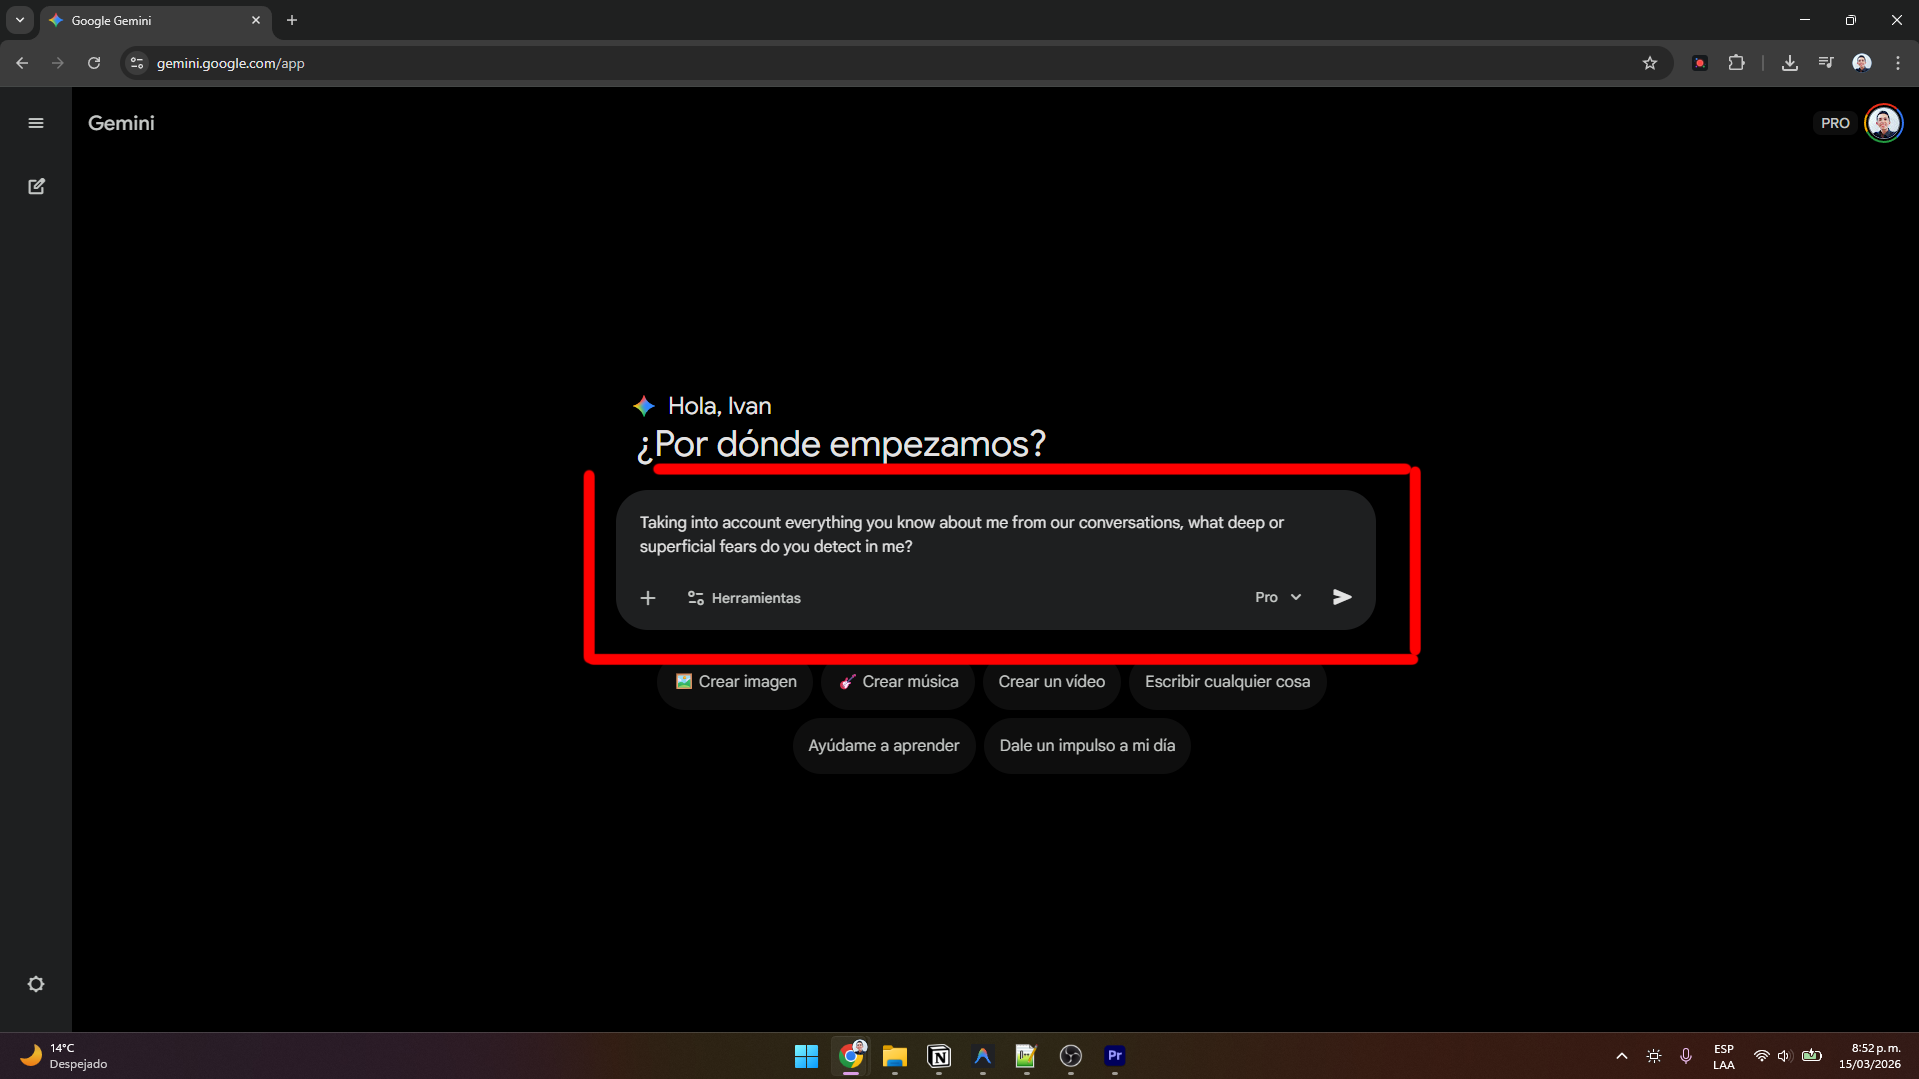The height and width of the screenshot is (1079, 1919).
Task: Open Wi-Fi network settings in tray
Action: point(1761,1056)
